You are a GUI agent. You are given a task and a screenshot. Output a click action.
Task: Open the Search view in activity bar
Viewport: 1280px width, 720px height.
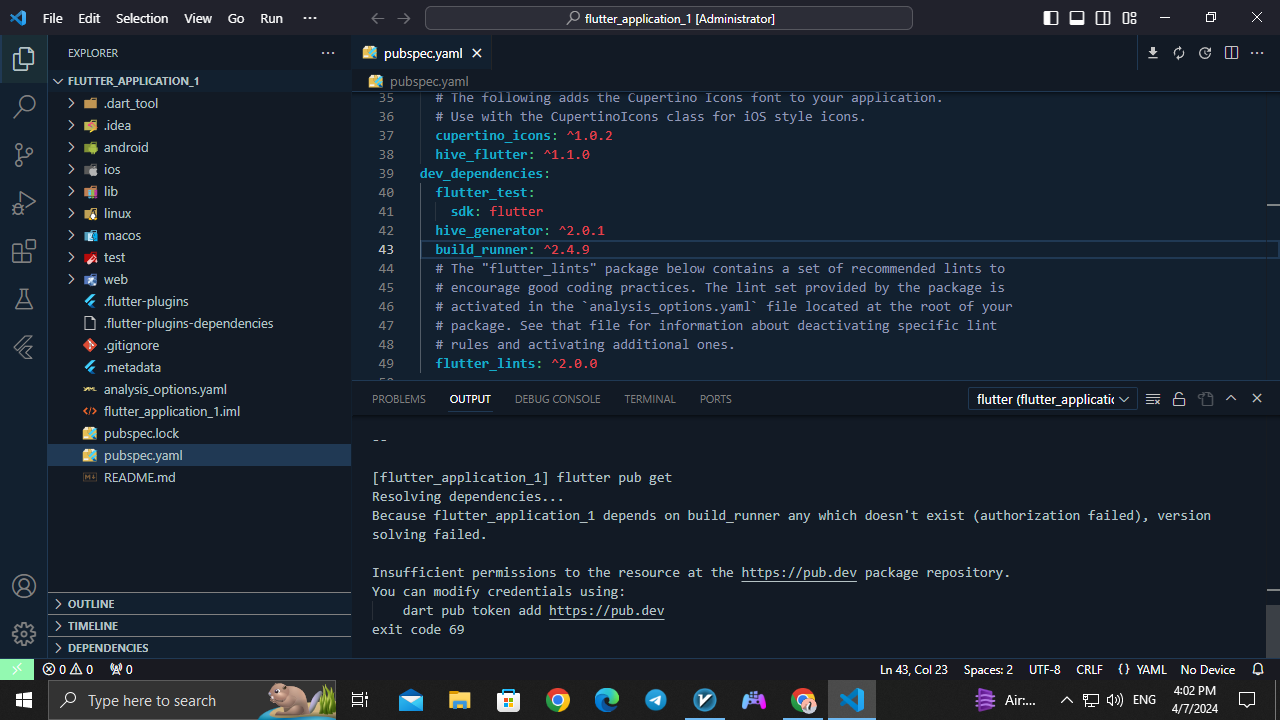(24, 106)
